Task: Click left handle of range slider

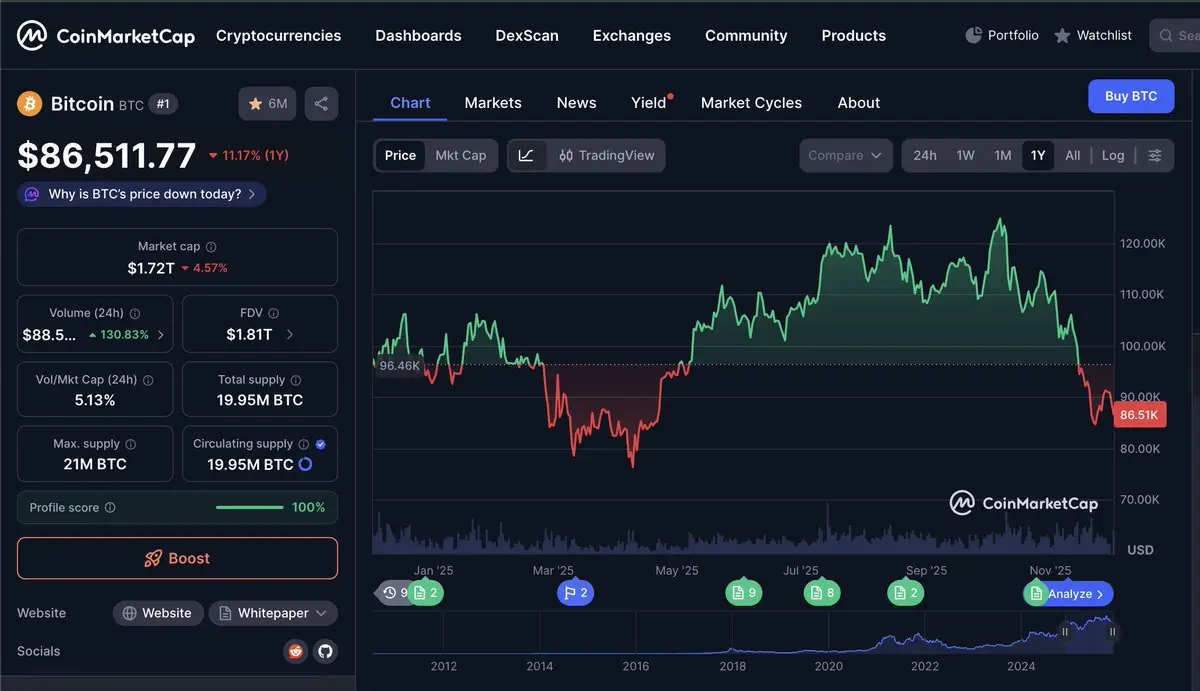Action: [x=1065, y=632]
